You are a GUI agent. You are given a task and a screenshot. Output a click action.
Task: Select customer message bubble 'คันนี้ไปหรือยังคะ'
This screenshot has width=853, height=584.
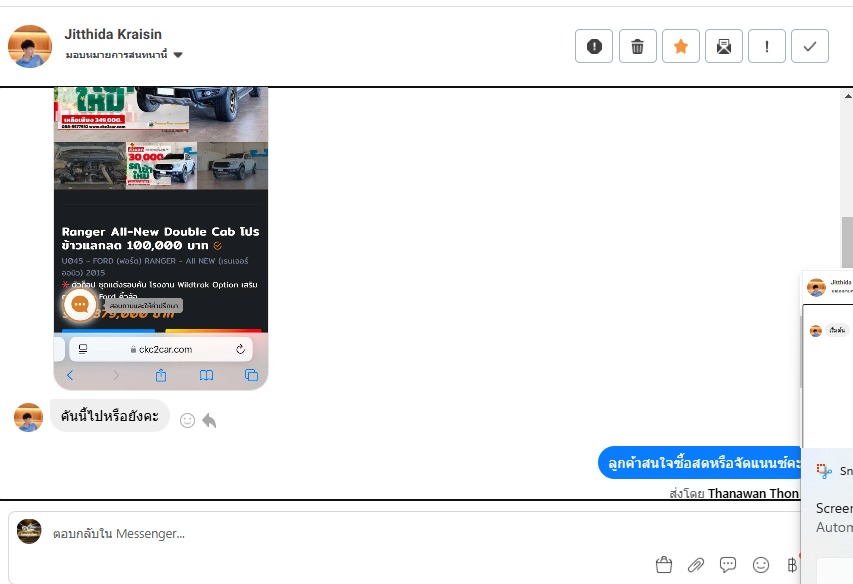(x=110, y=416)
